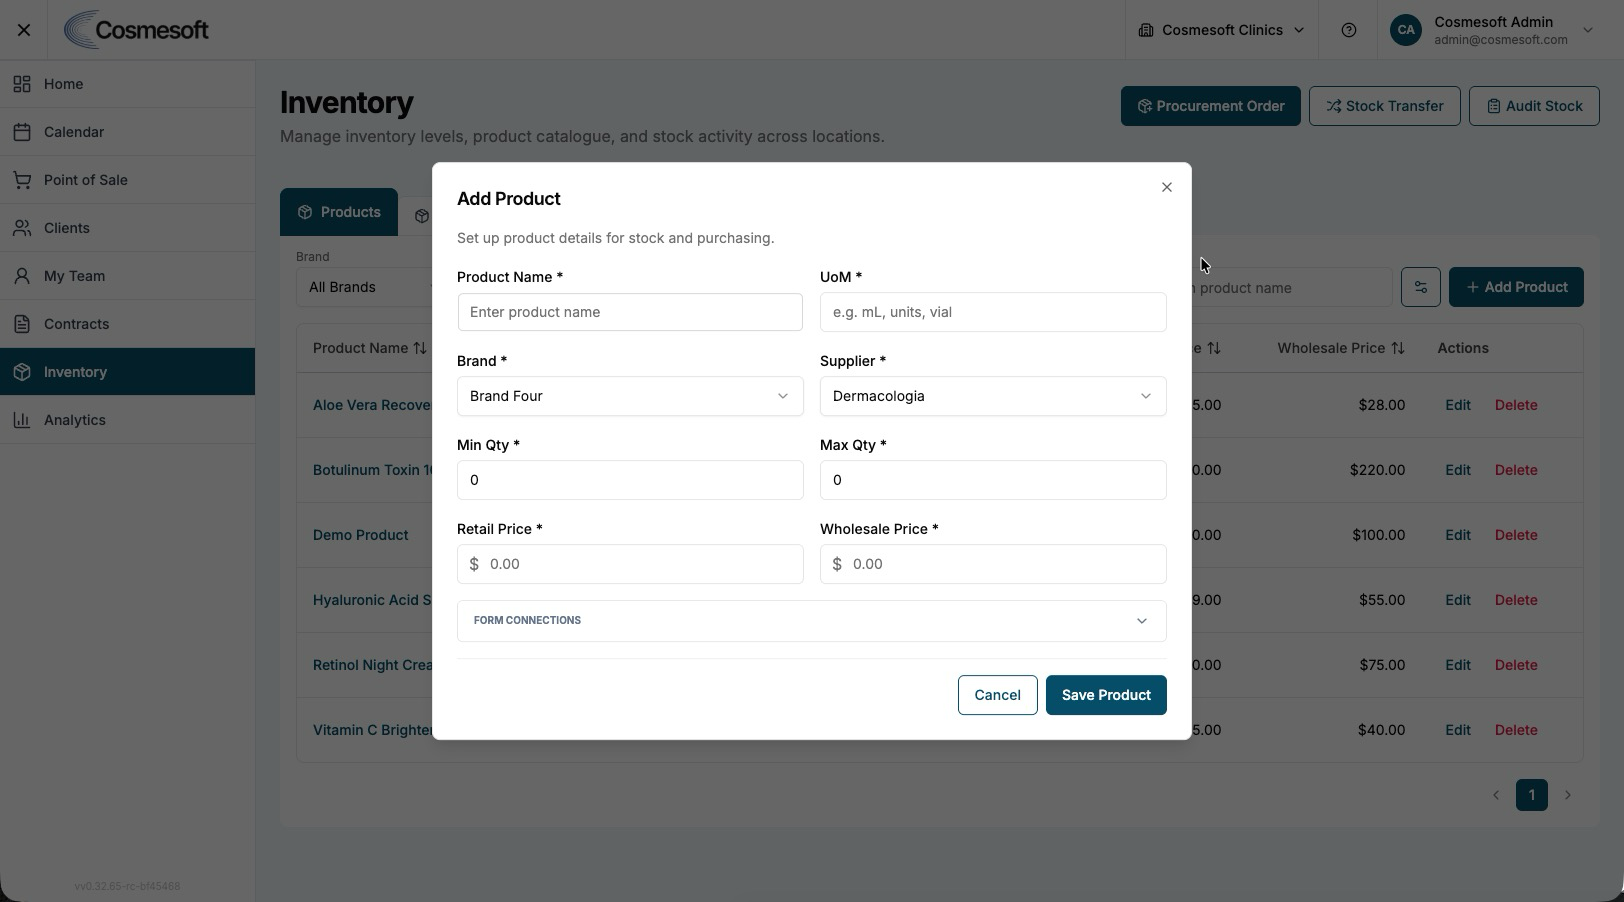Open the help question mark icon

(1349, 30)
